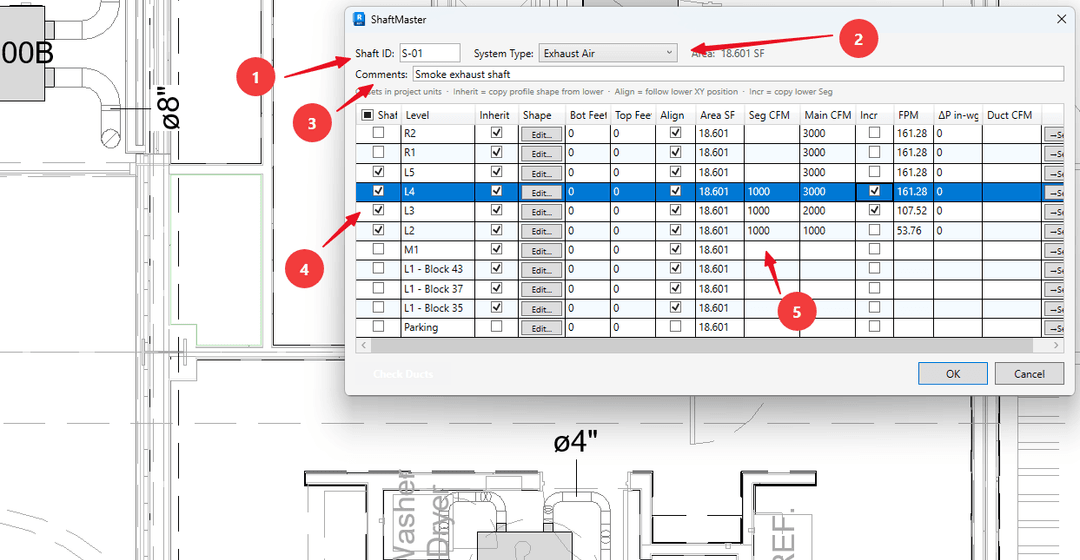
Task: Click Main CFM cell in R2 row
Action: pyautogui.click(x=828, y=133)
